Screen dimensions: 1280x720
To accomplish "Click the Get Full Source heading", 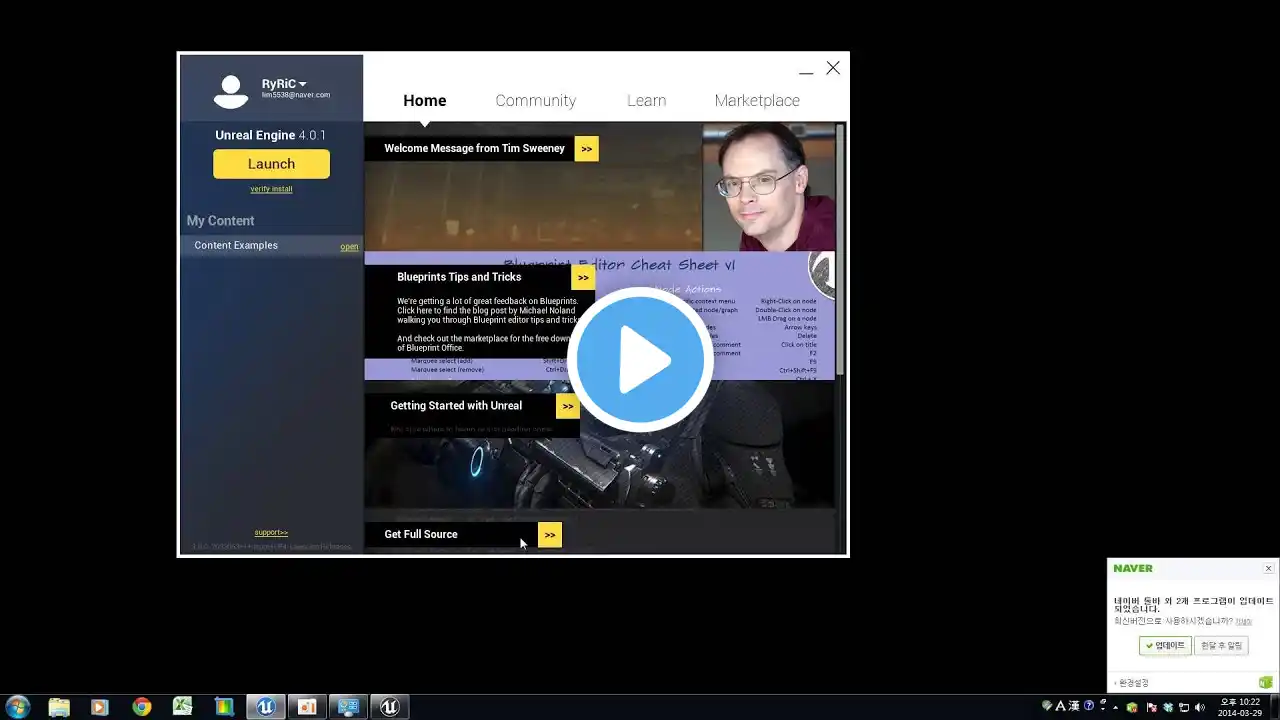I will [x=421, y=534].
